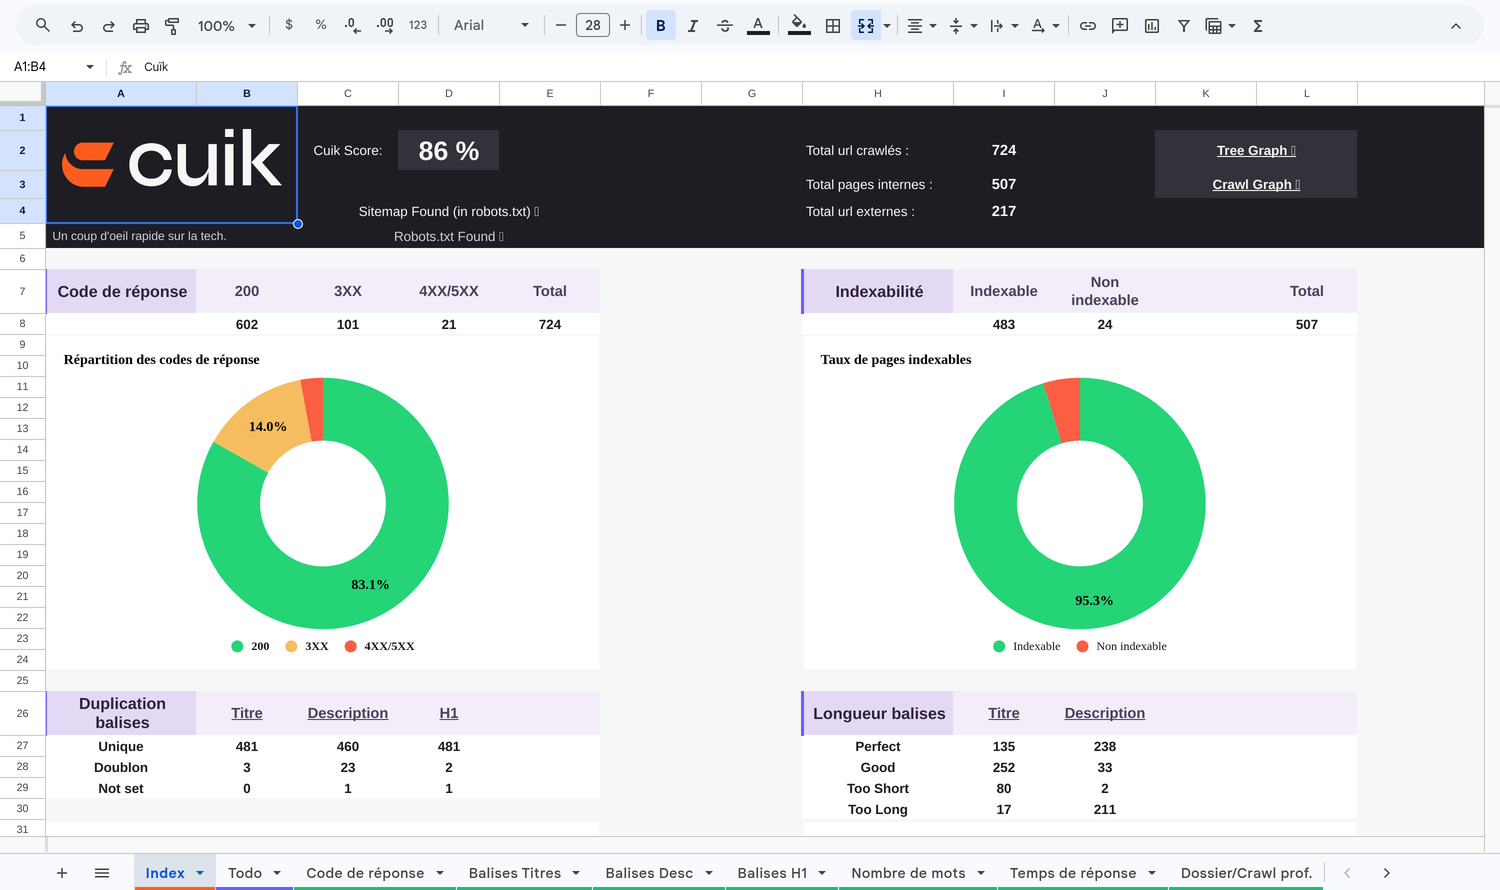Toggle italic formatting
This screenshot has width=1500, height=890.
pyautogui.click(x=692, y=26)
